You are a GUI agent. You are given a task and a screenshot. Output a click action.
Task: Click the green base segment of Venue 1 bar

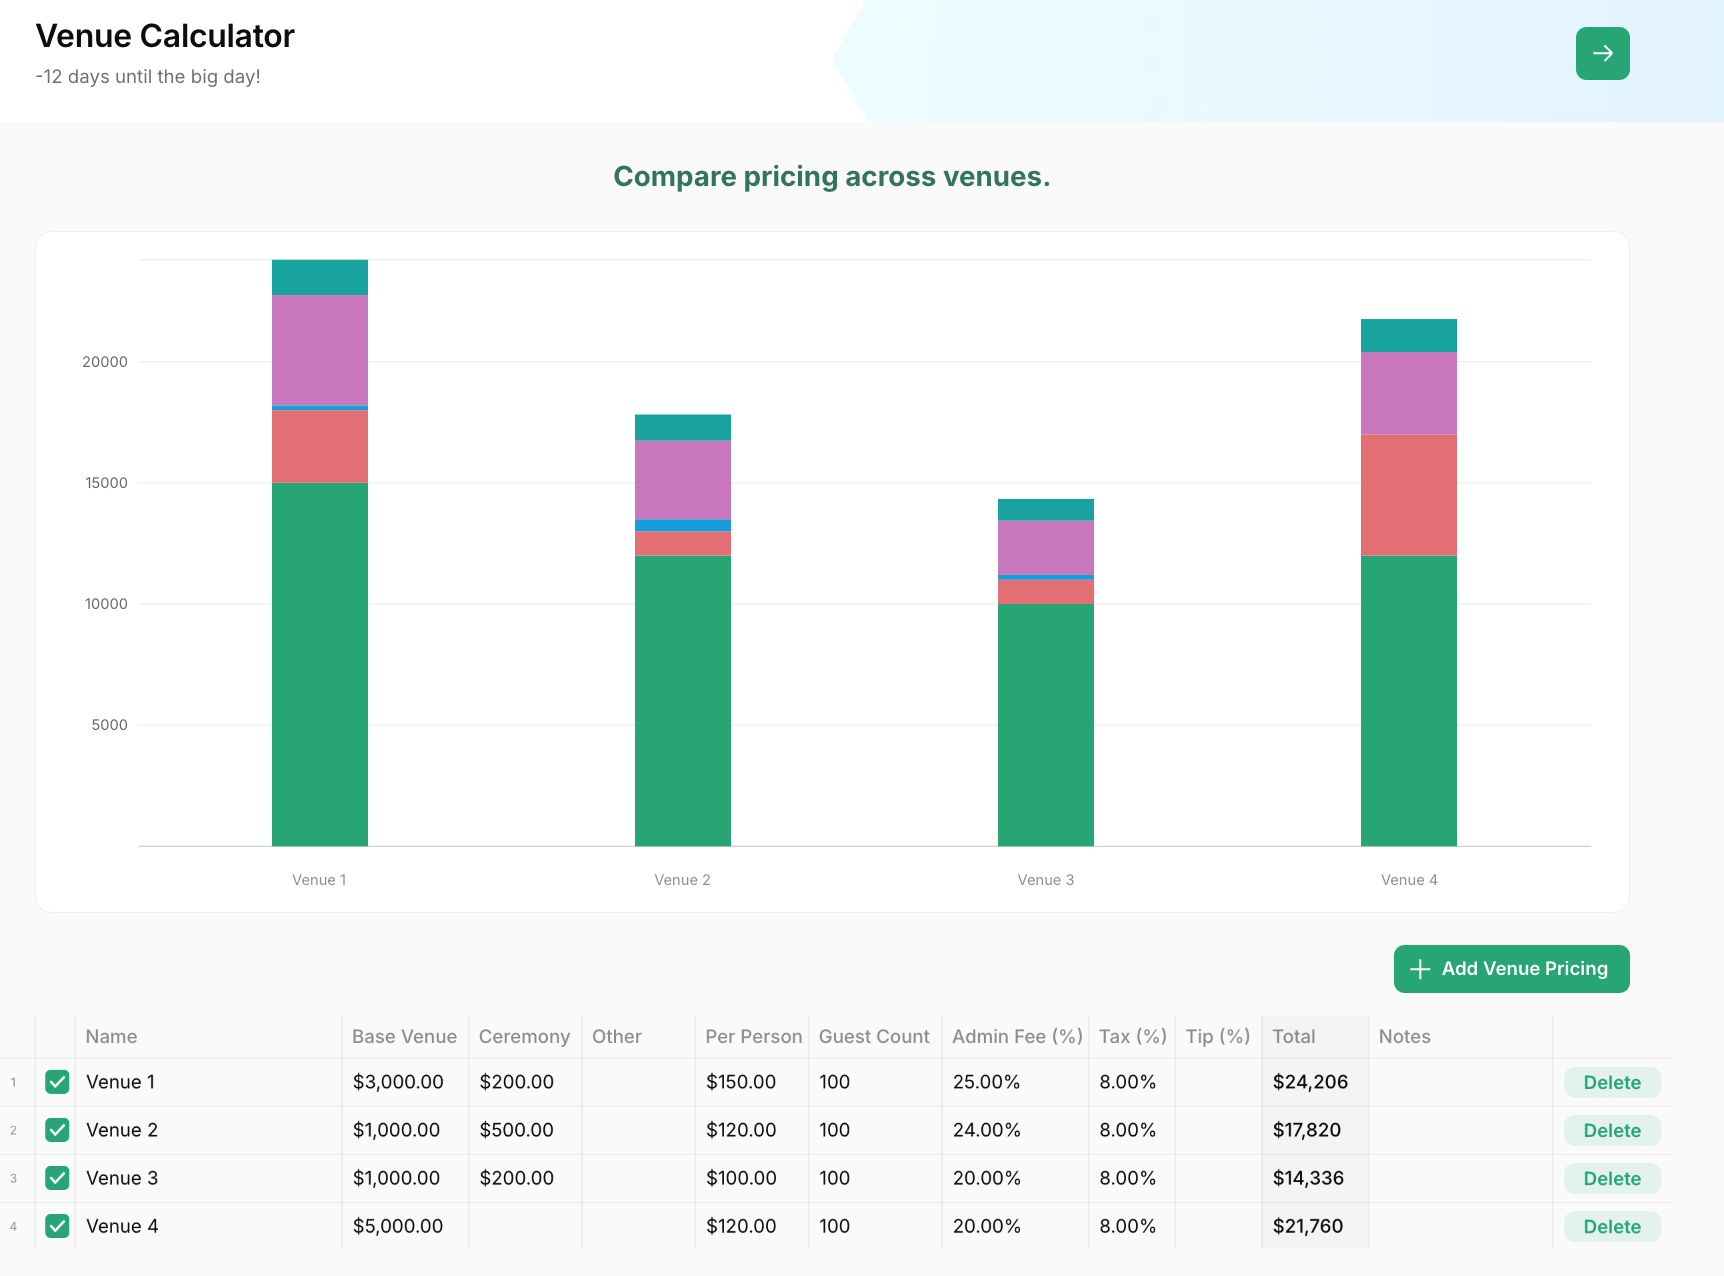click(x=320, y=665)
